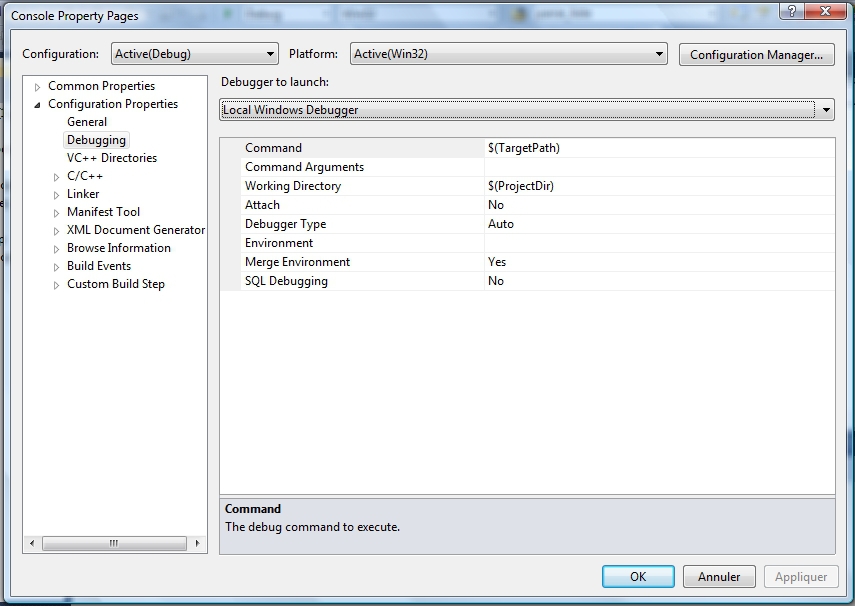Screen dimensions: 855x606
Task: Open Debugger to launch dropdown
Action: (x=526, y=110)
